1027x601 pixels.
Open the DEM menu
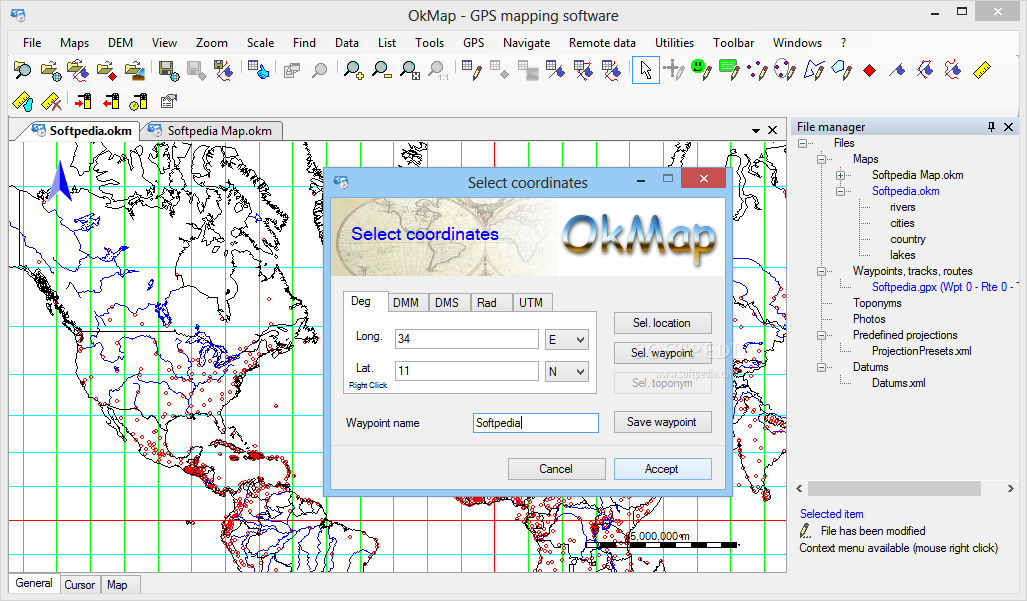[x=121, y=43]
